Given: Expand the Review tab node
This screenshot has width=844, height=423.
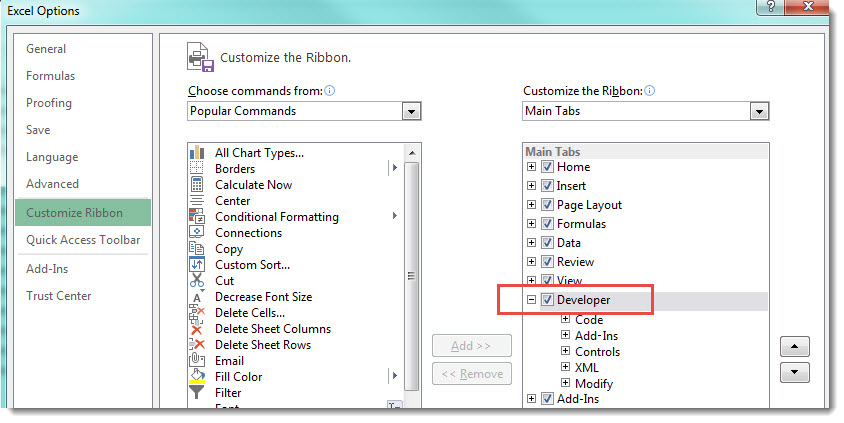Looking at the screenshot, I should (x=531, y=262).
